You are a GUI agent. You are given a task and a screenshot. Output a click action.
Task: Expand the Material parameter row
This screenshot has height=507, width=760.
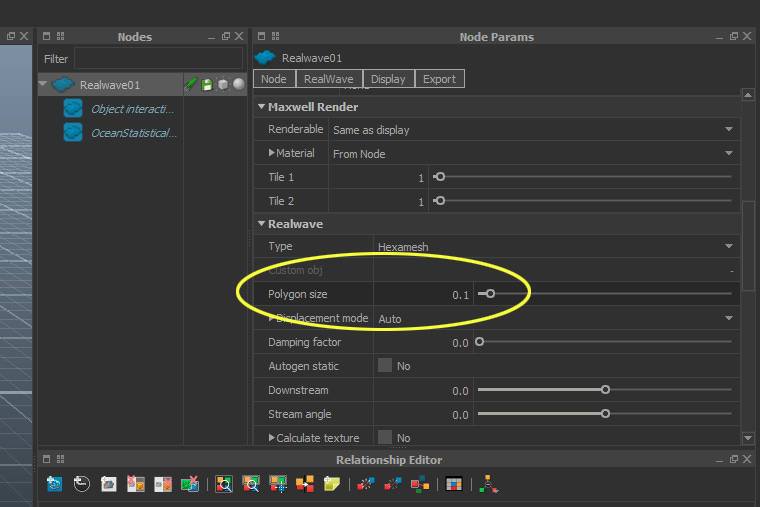pos(271,153)
